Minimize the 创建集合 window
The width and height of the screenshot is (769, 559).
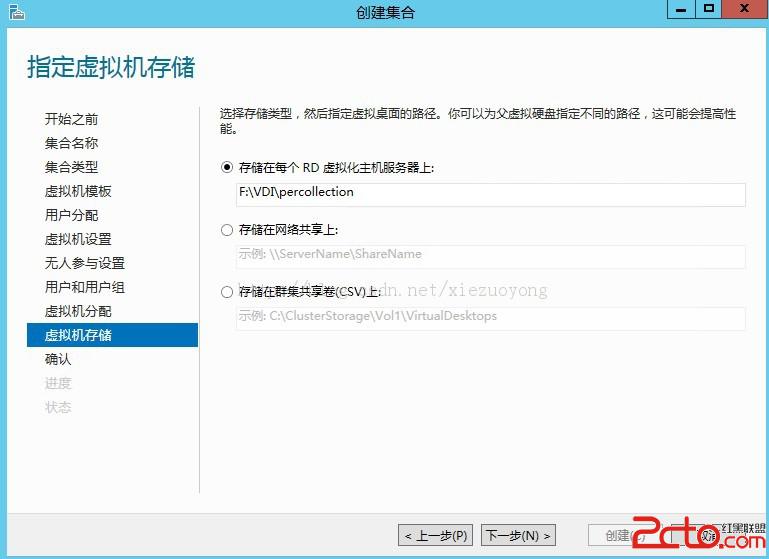click(681, 9)
